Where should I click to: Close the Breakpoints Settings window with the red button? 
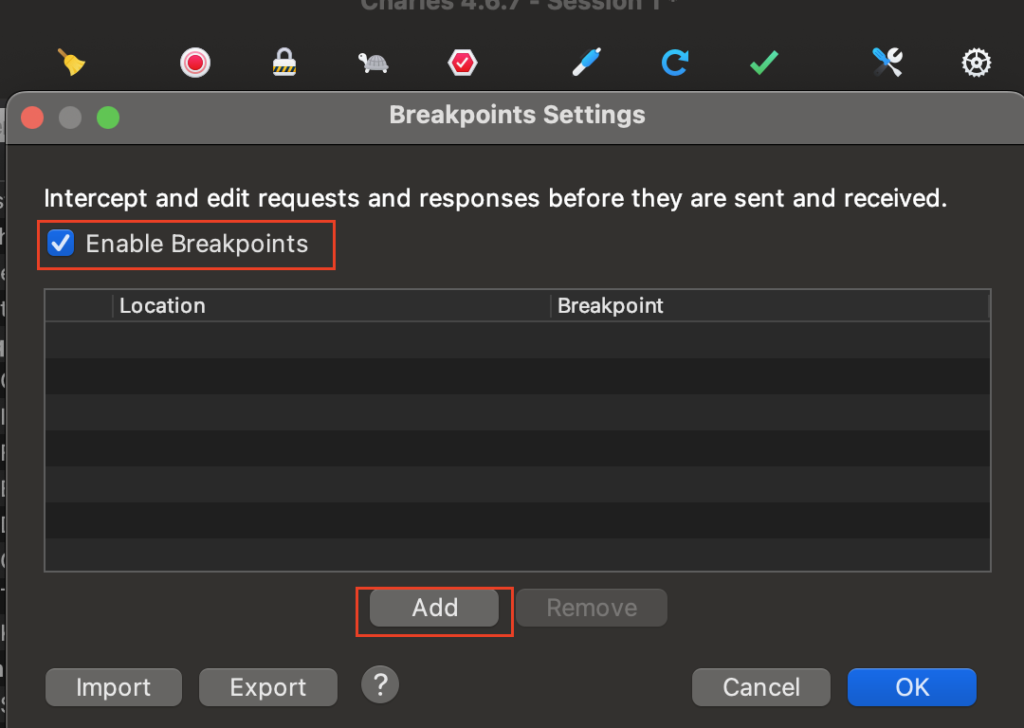32,117
